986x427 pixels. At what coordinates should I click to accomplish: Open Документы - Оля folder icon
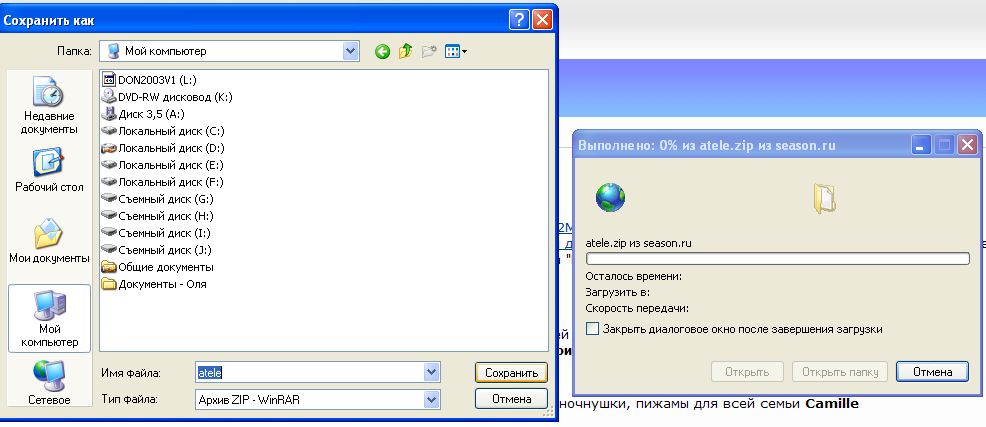[109, 284]
